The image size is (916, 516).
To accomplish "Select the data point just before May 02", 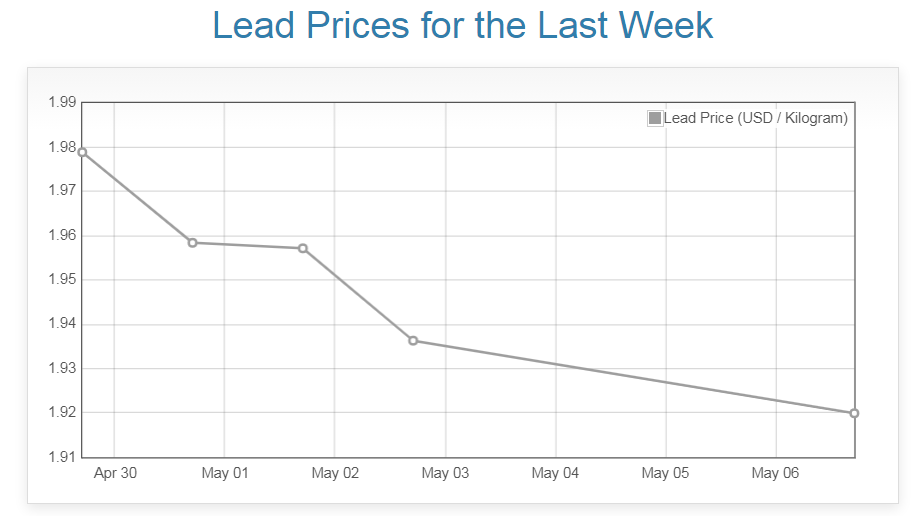I will coord(302,248).
